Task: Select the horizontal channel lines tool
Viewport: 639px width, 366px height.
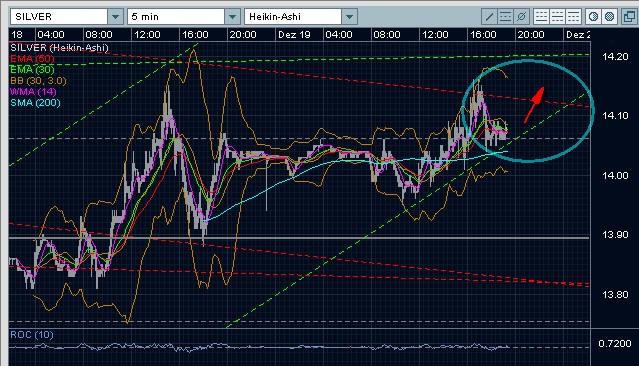Action: (505, 17)
